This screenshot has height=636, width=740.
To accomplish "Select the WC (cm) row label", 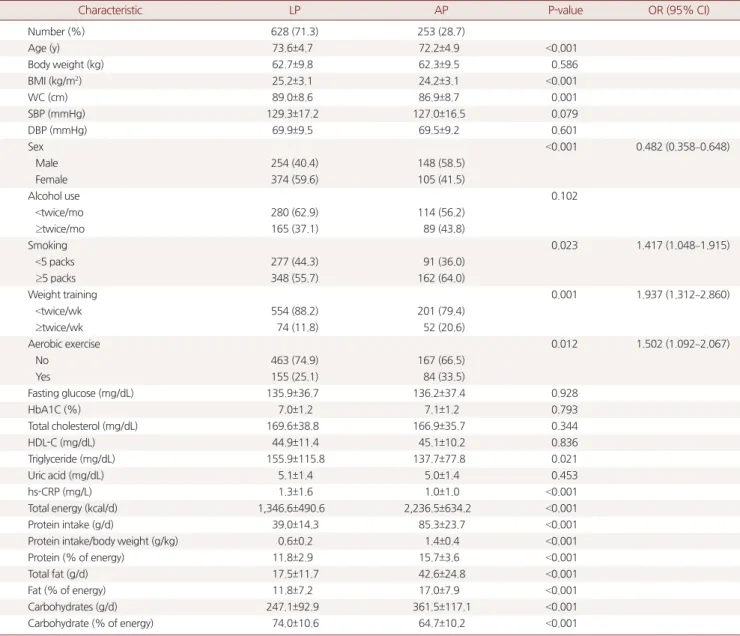I will [48, 98].
